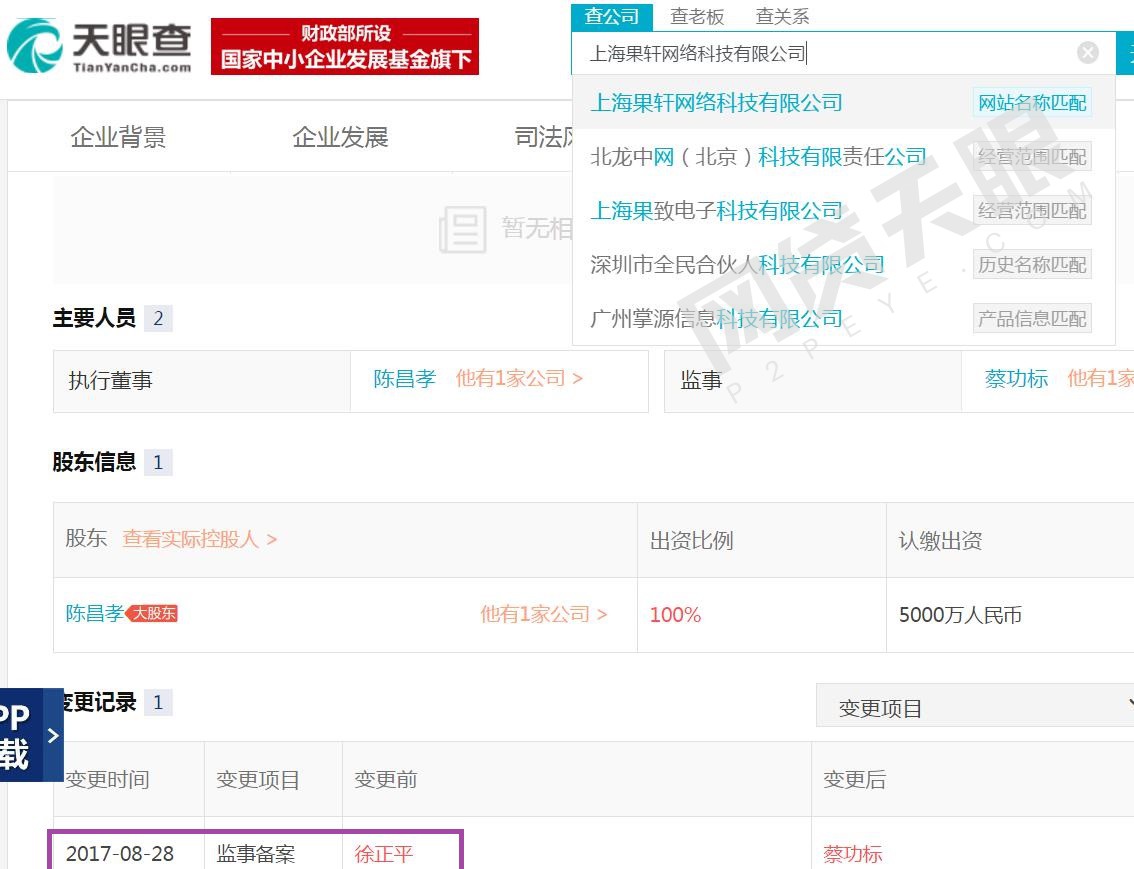This screenshot has height=869, width=1134.
Task: Open executive director 陈昌孝's profile link
Action: click(404, 379)
